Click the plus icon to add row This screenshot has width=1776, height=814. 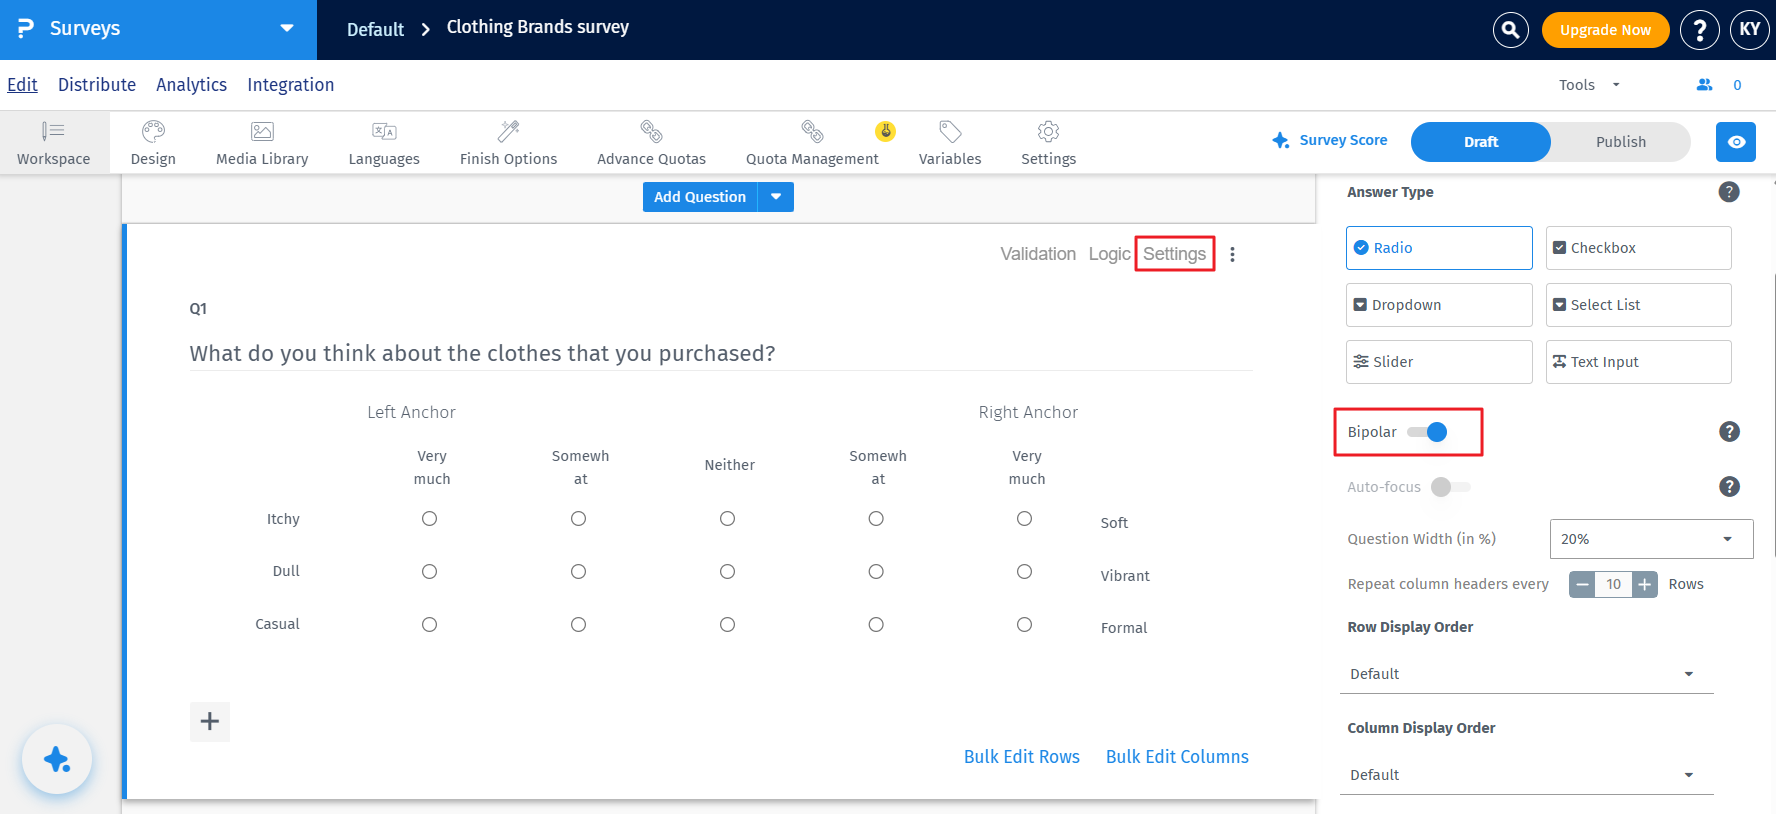click(x=210, y=722)
